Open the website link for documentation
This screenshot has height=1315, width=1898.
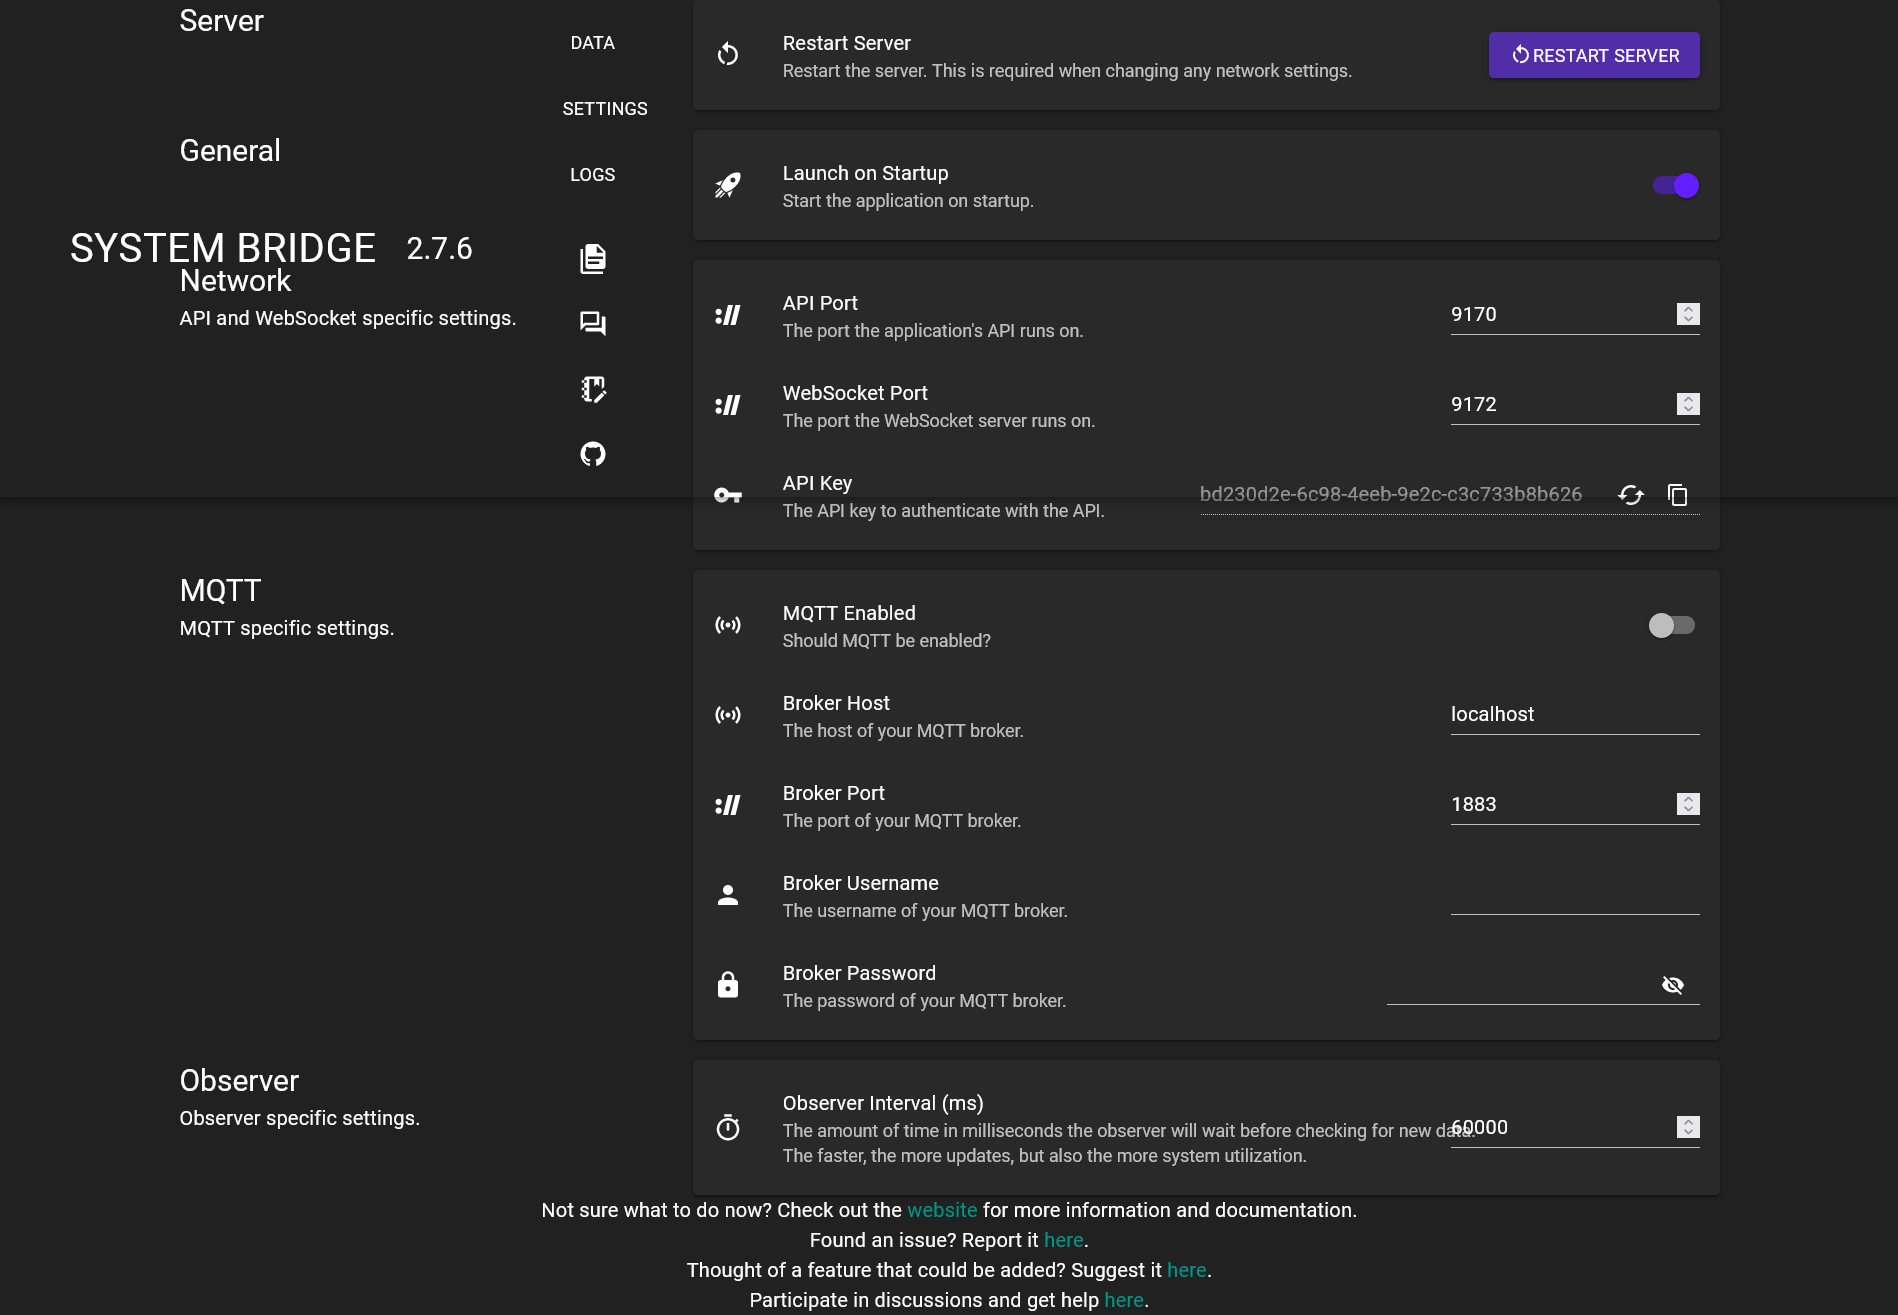point(941,1209)
